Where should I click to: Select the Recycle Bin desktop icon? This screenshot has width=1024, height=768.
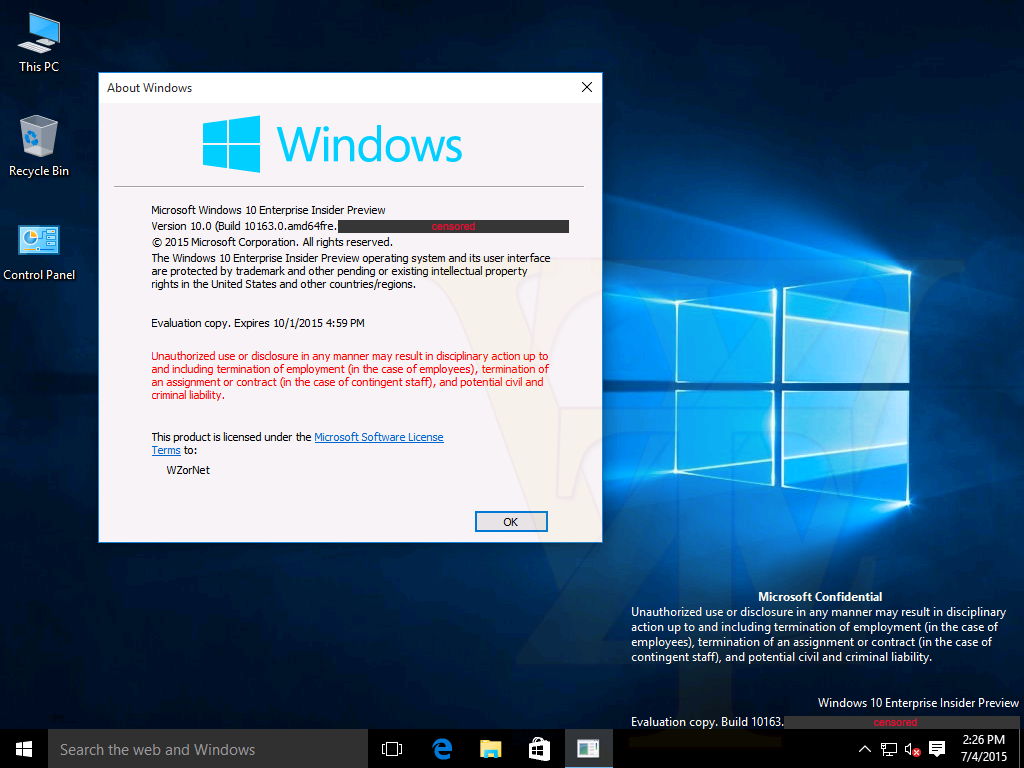coord(39,146)
